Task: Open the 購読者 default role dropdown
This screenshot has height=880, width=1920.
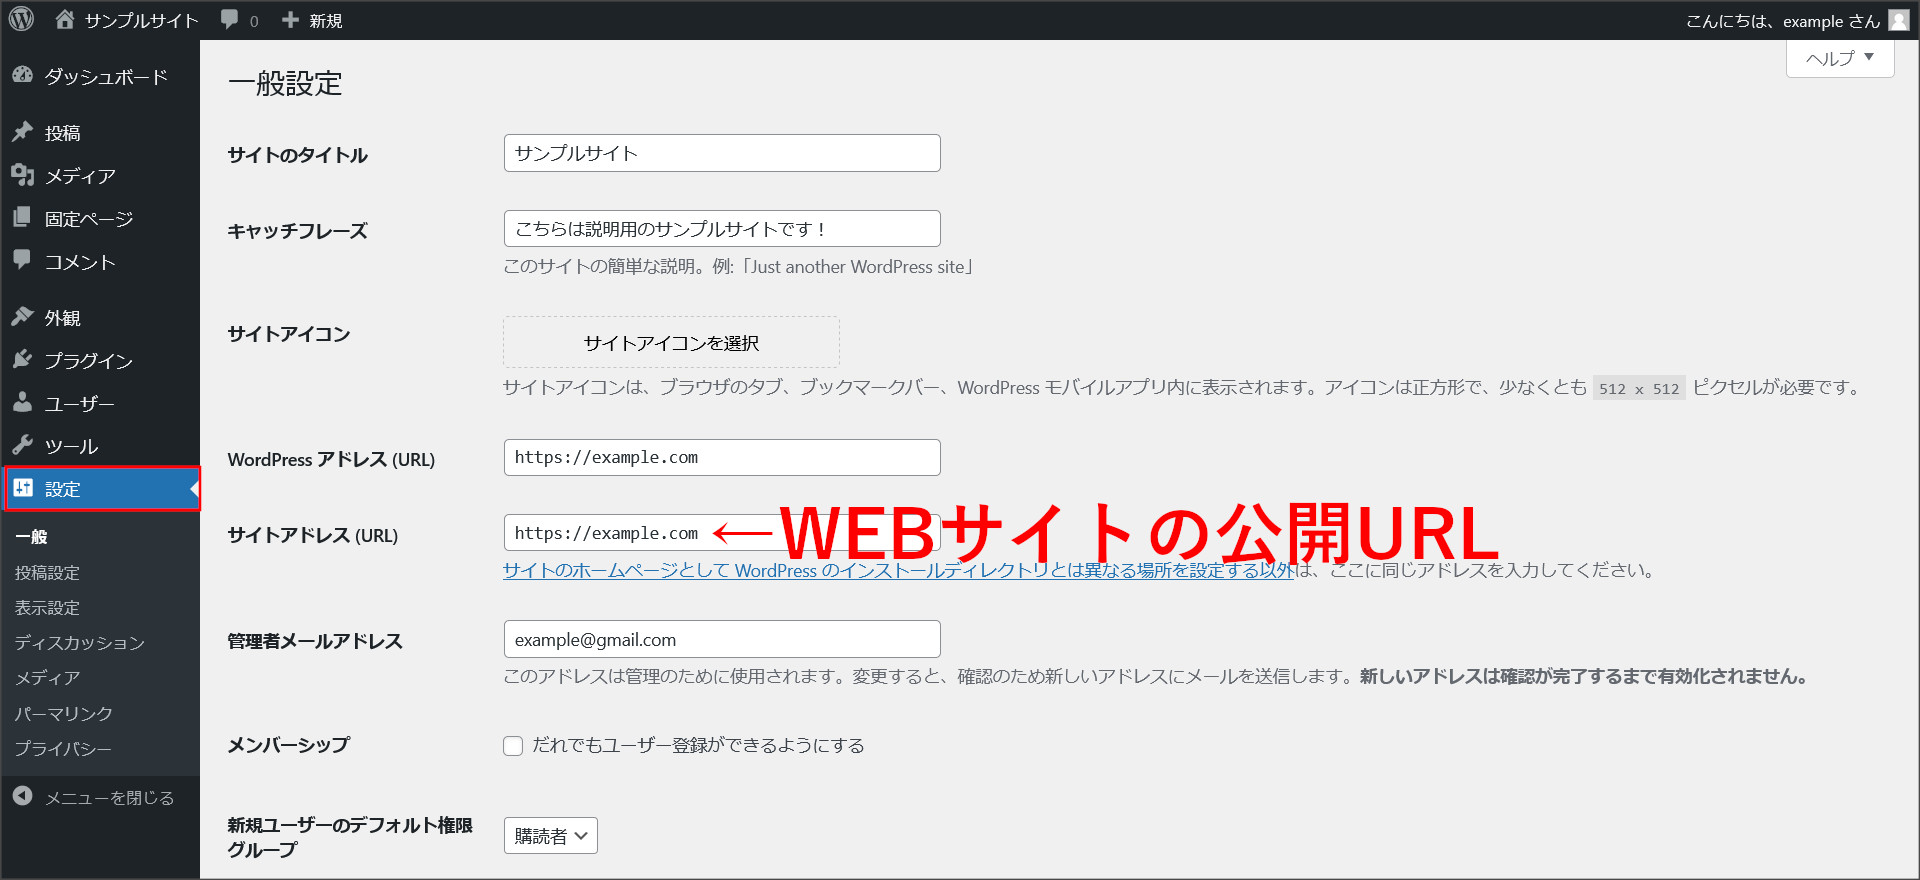Action: [550, 836]
